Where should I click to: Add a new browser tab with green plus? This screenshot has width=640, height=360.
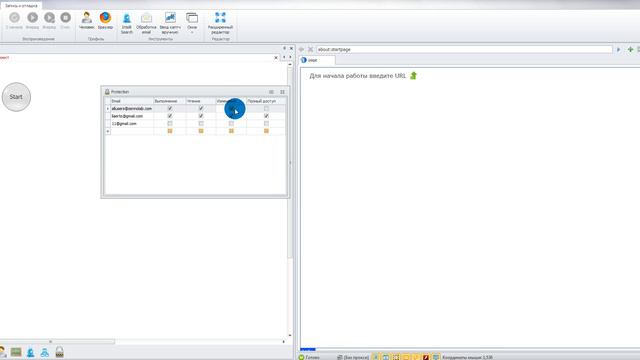pos(630,49)
